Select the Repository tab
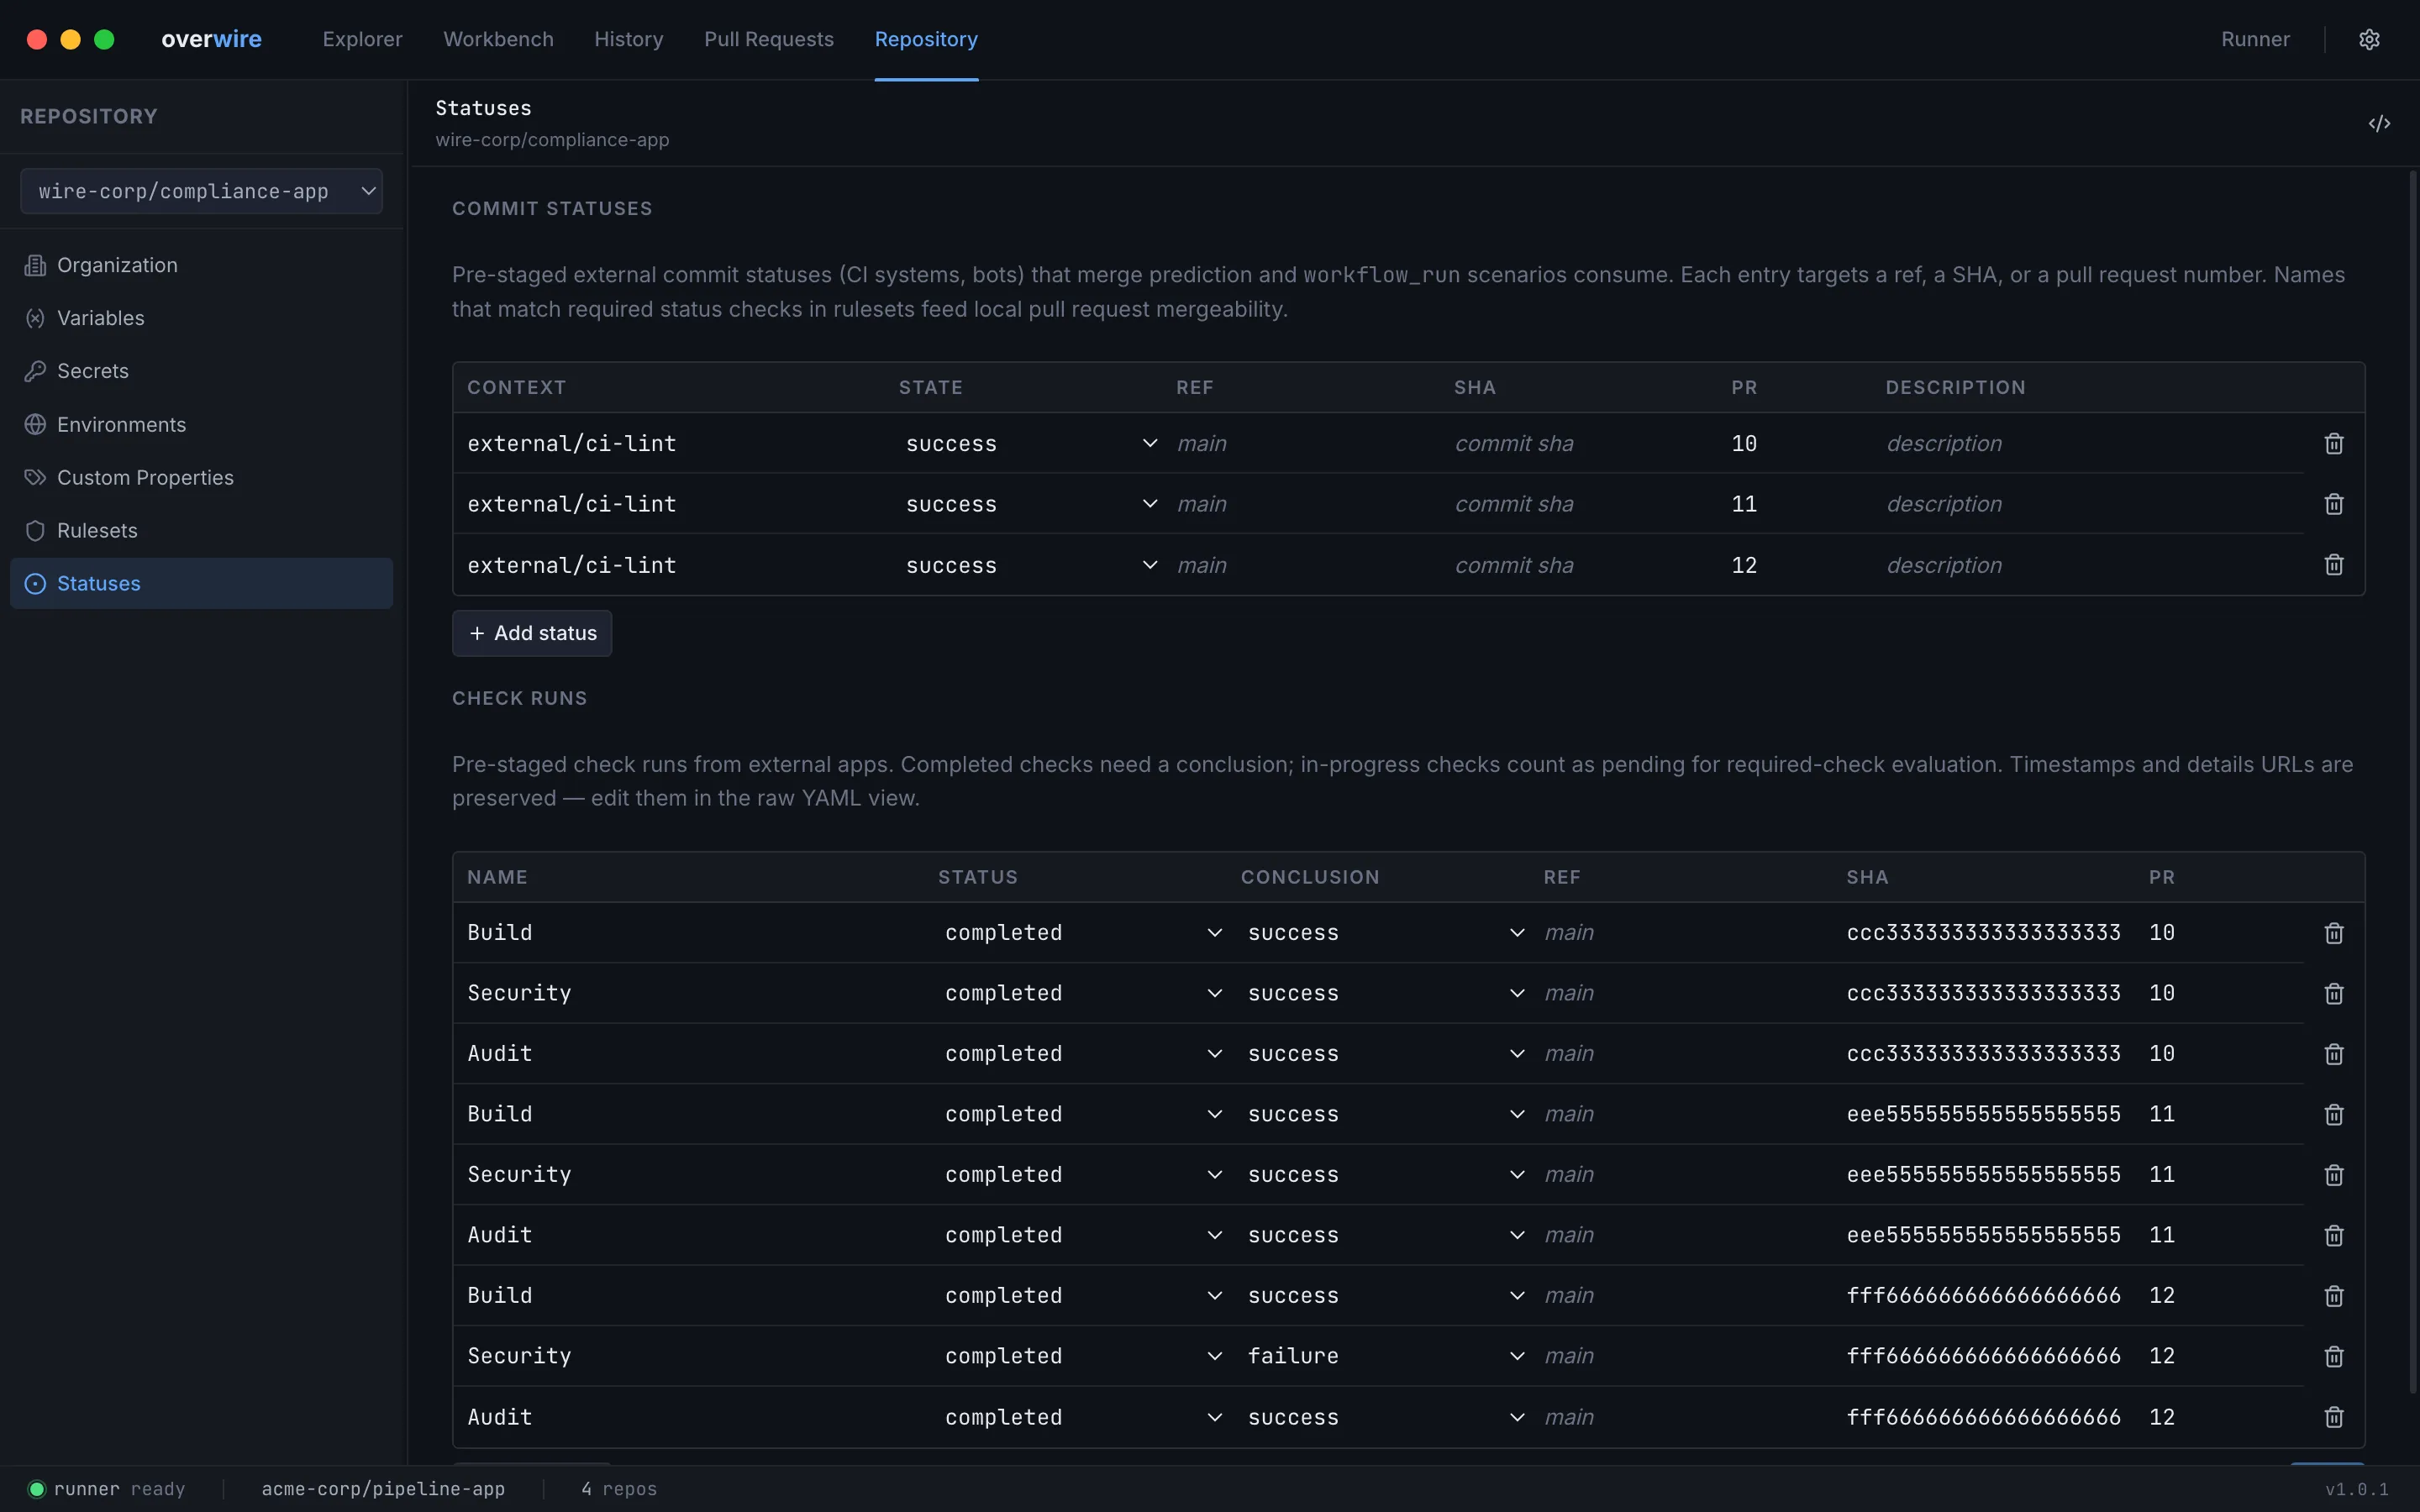2420x1512 pixels. [926, 39]
